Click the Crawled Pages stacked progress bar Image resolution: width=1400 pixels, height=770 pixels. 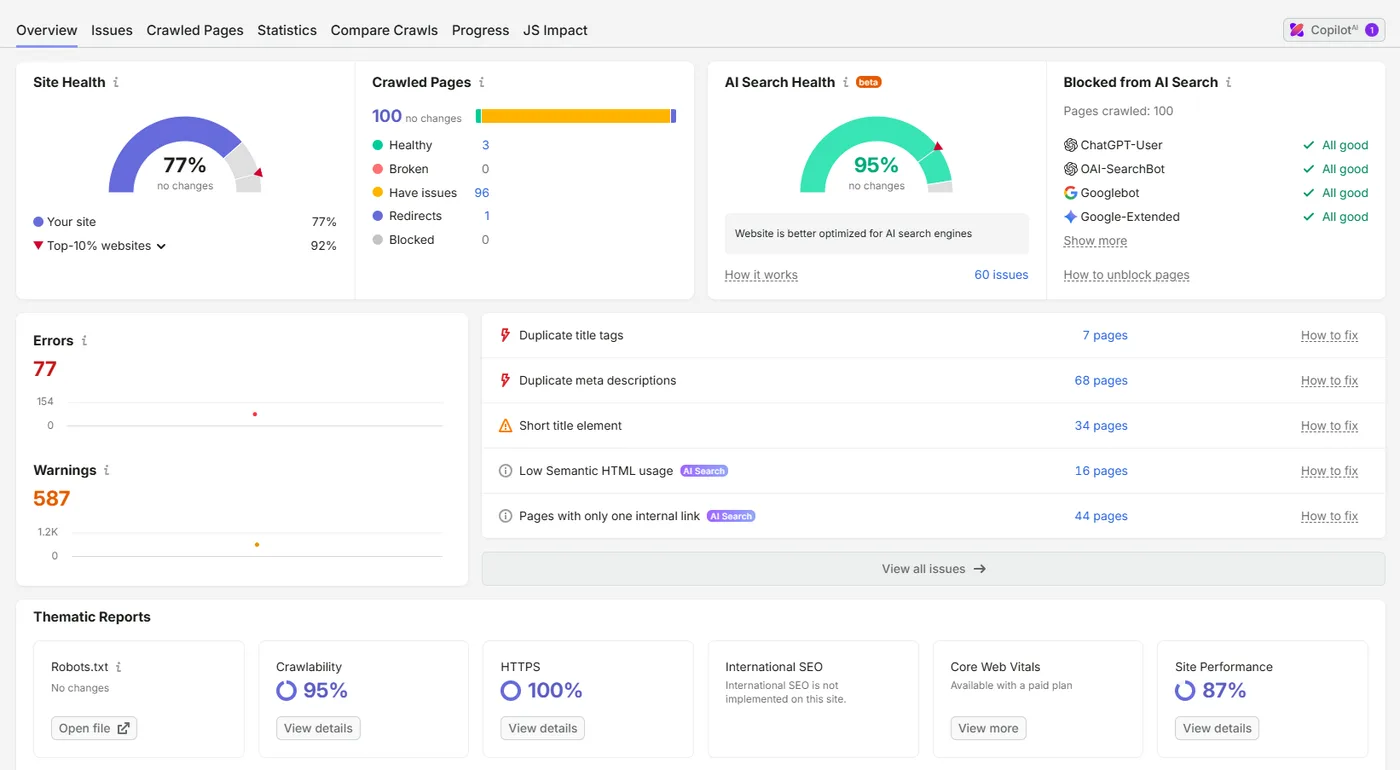(x=576, y=116)
